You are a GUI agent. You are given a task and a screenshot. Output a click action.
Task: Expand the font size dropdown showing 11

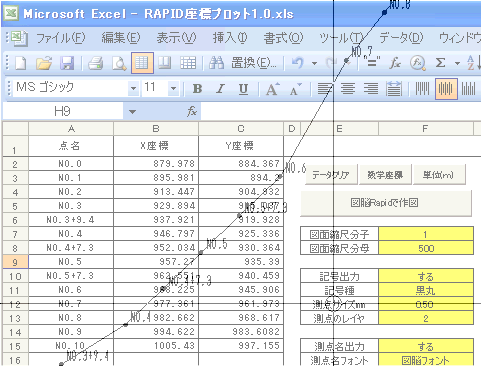point(173,89)
